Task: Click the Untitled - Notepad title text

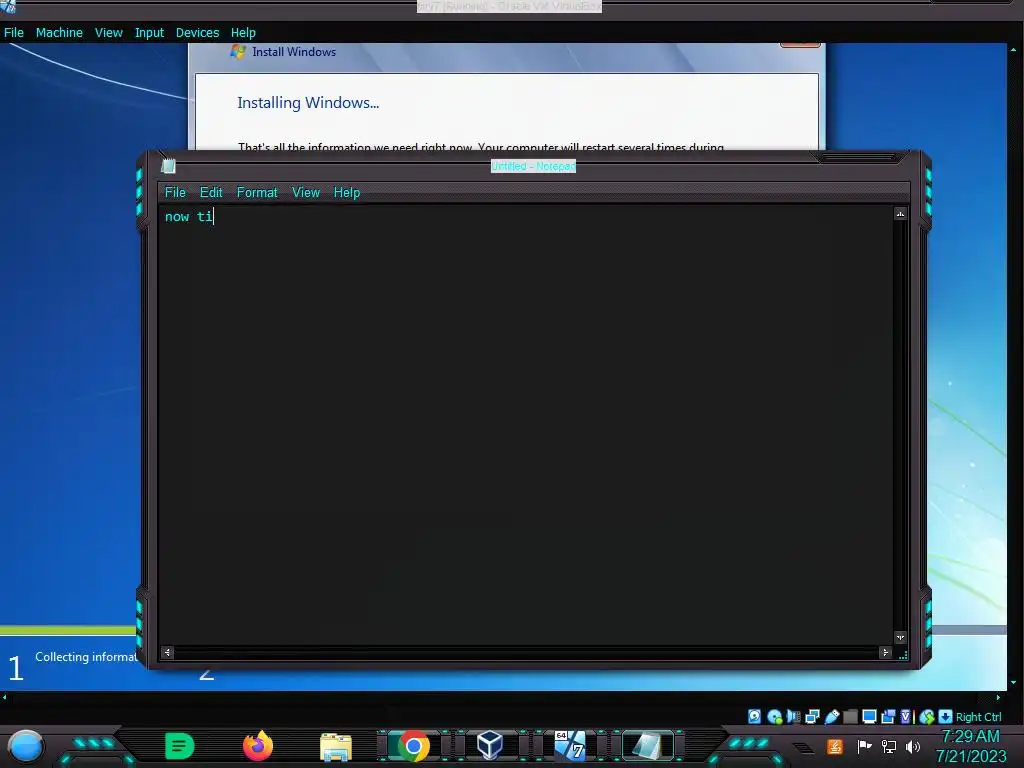Action: tap(533, 166)
